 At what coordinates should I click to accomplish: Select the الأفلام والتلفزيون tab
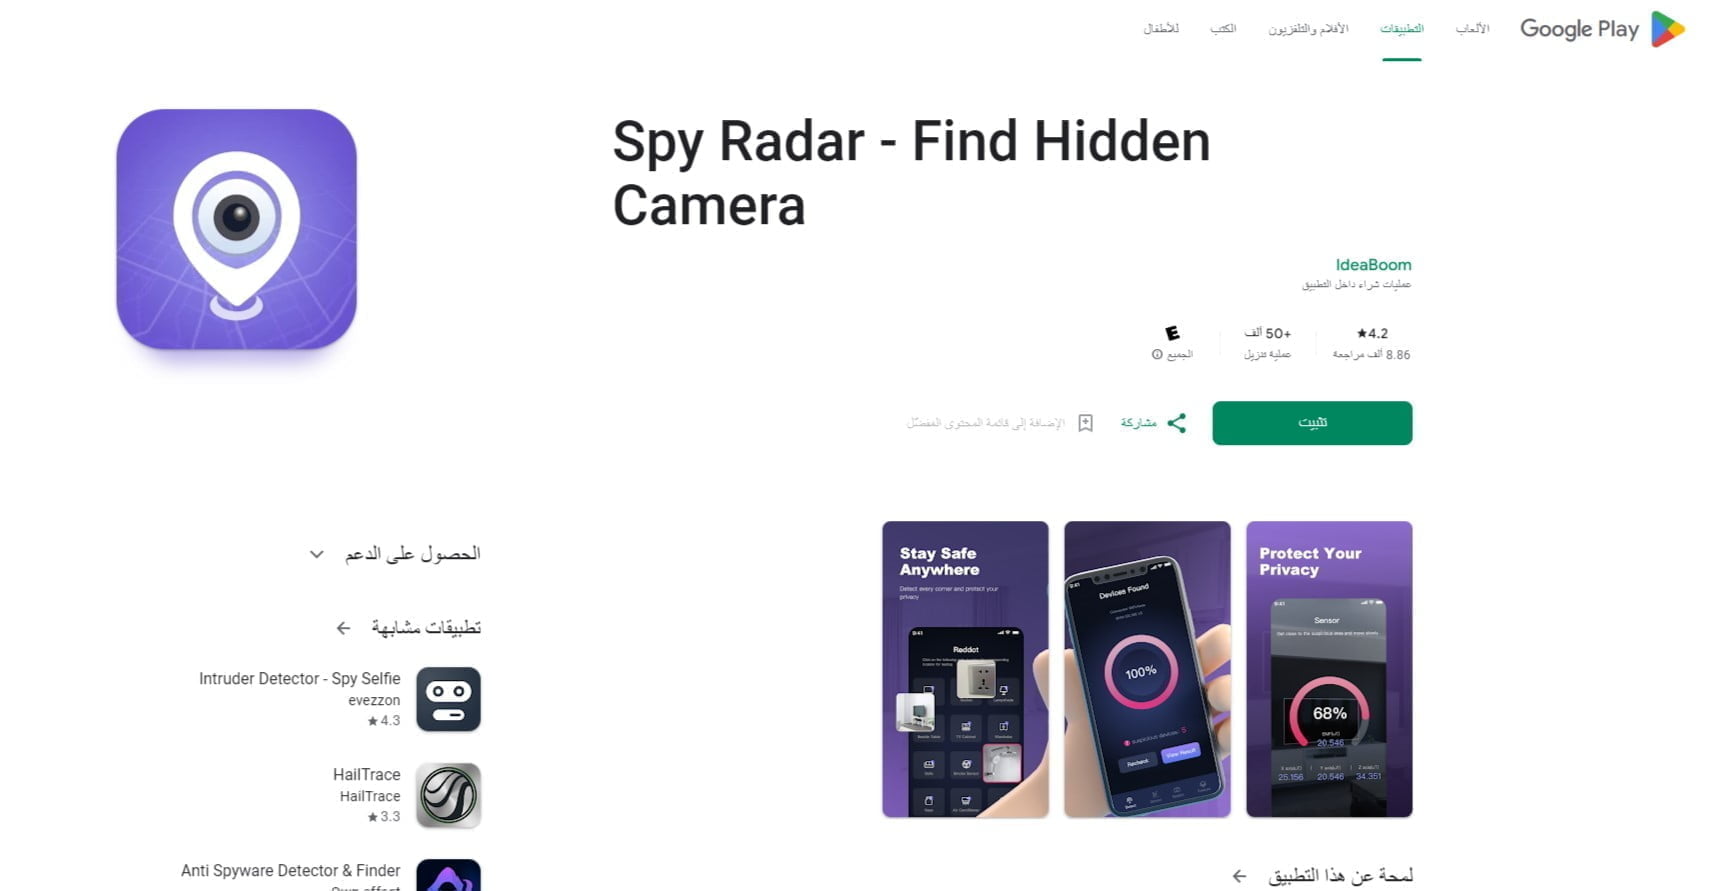point(1308,29)
